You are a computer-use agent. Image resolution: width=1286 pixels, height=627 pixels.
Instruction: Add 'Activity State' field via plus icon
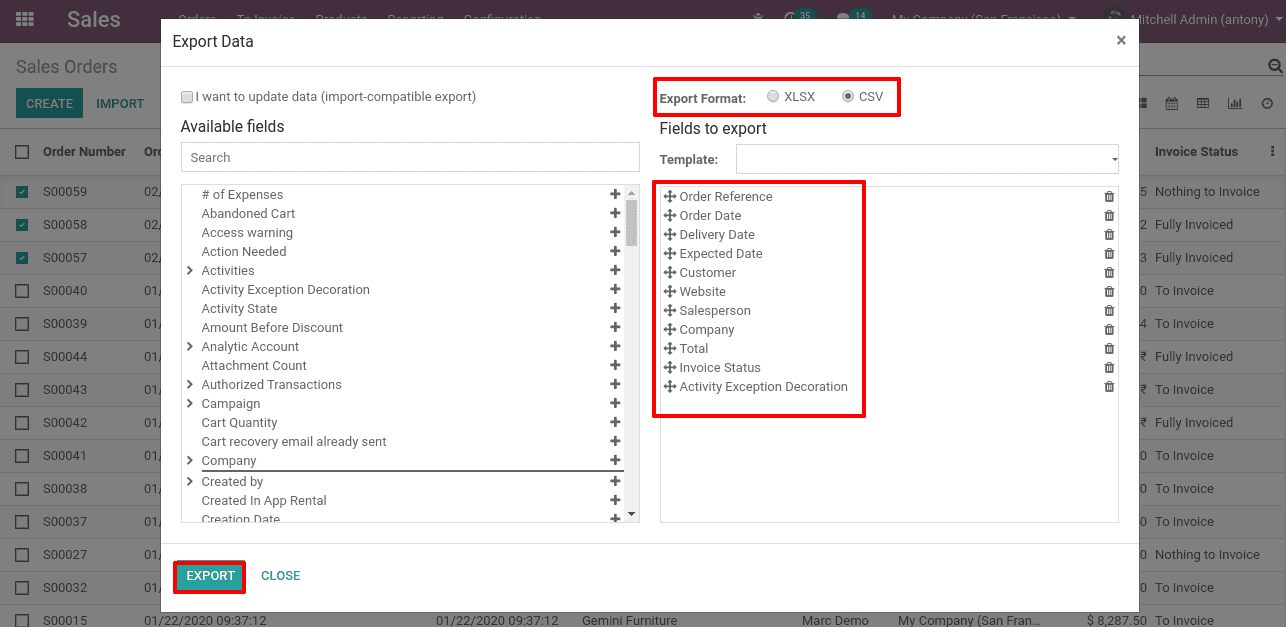click(615, 309)
